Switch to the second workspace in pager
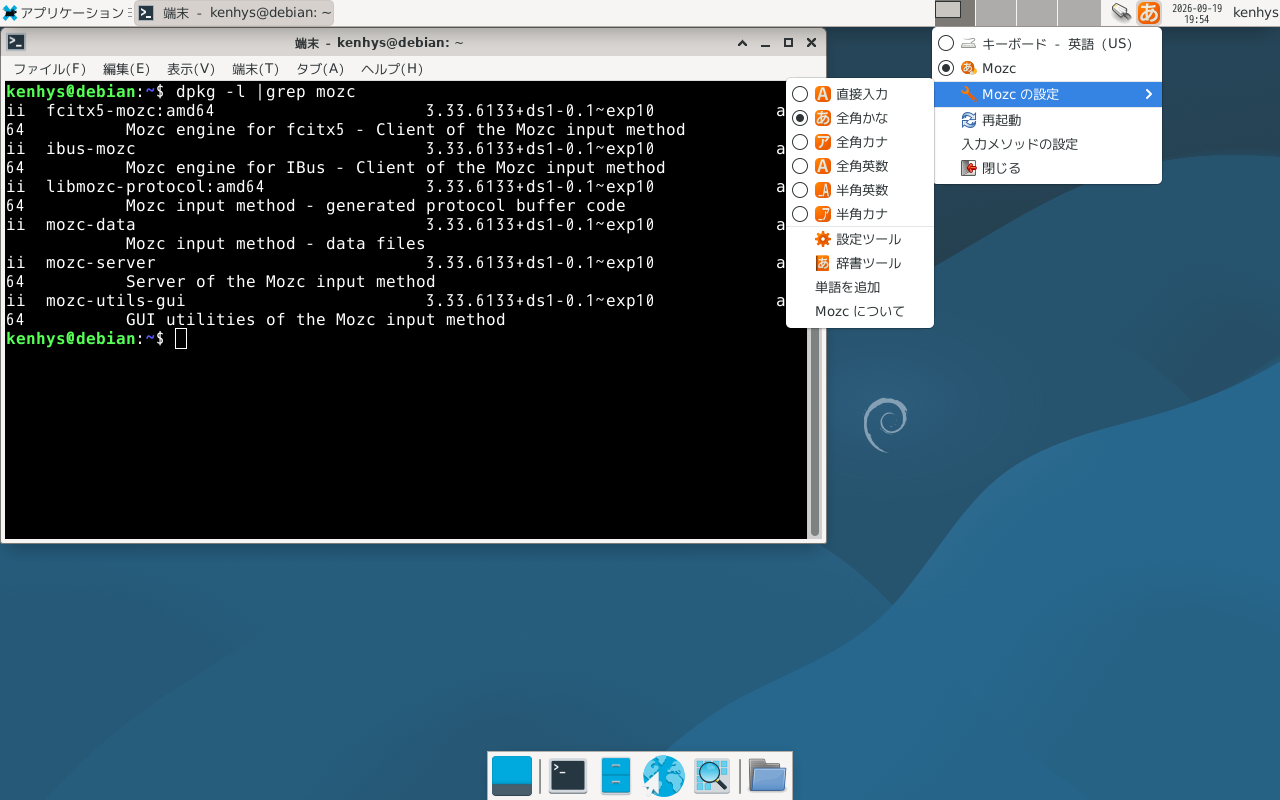The width and height of the screenshot is (1280, 800). coord(996,13)
